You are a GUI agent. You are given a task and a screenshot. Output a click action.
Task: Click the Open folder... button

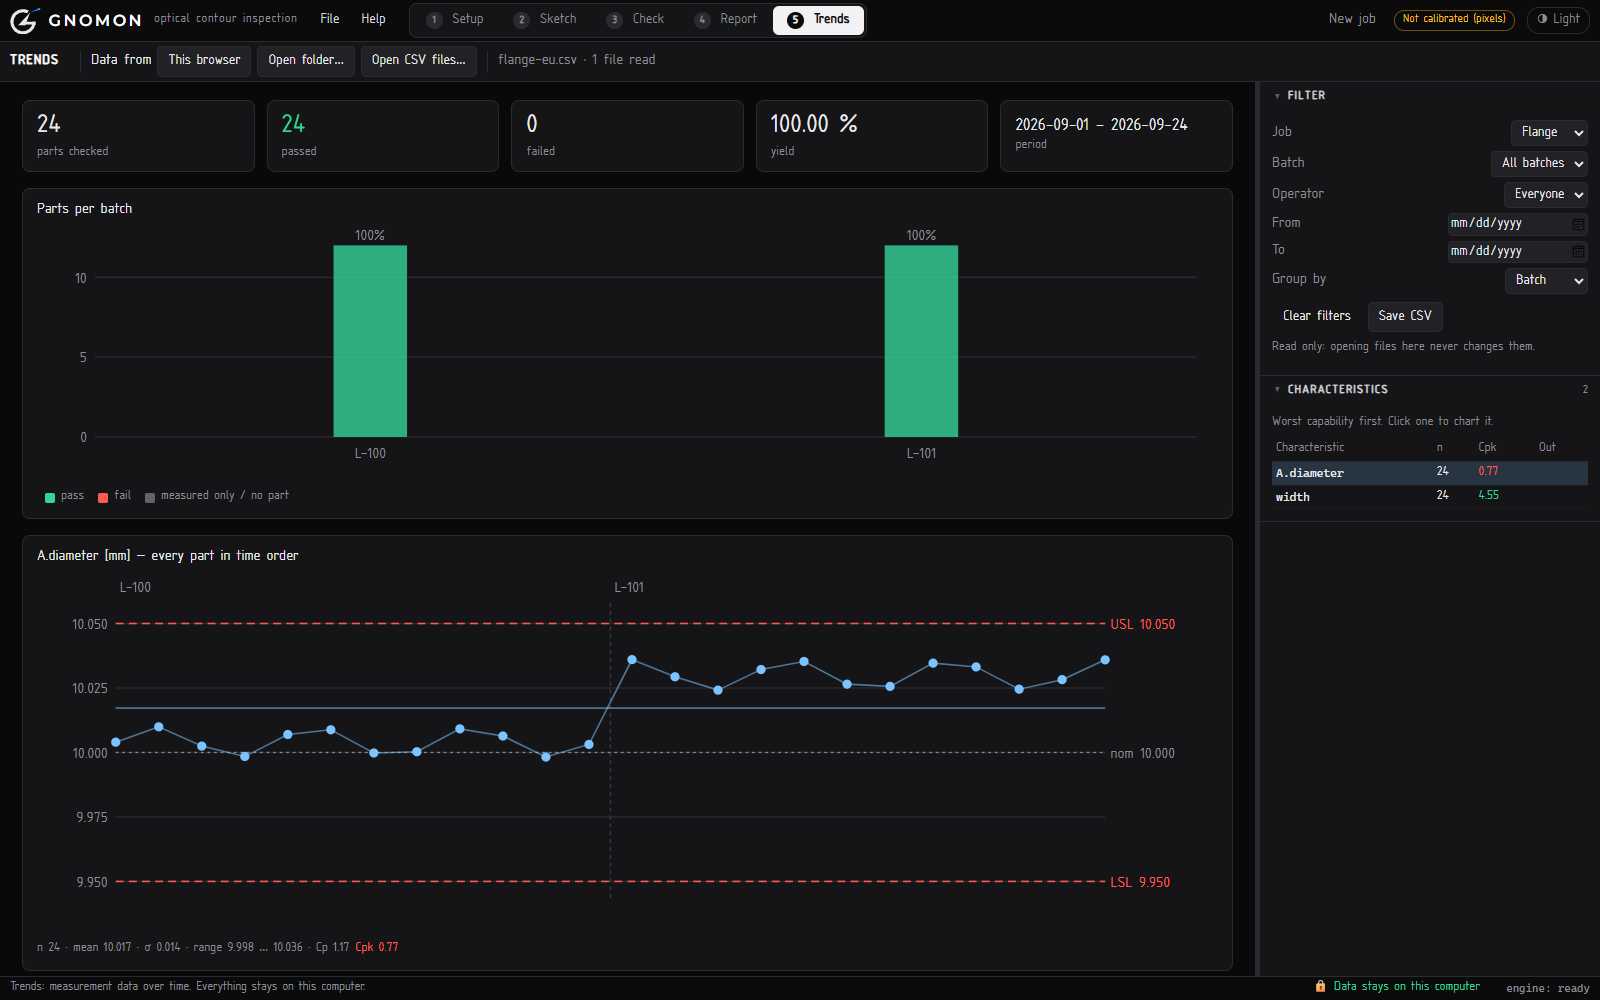[306, 60]
